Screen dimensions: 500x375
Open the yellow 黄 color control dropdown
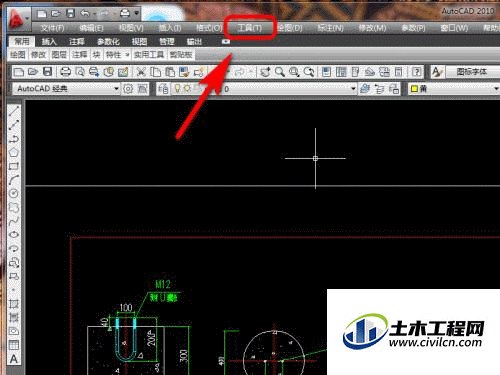pos(454,89)
